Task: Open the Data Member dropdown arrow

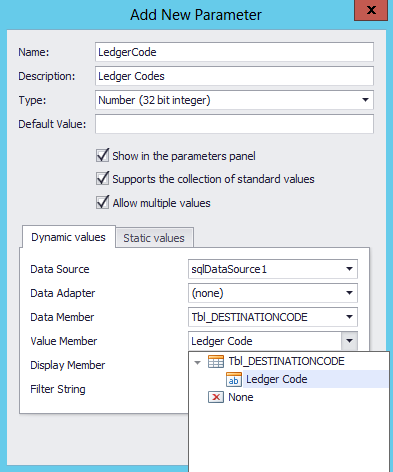Action: (x=349, y=317)
